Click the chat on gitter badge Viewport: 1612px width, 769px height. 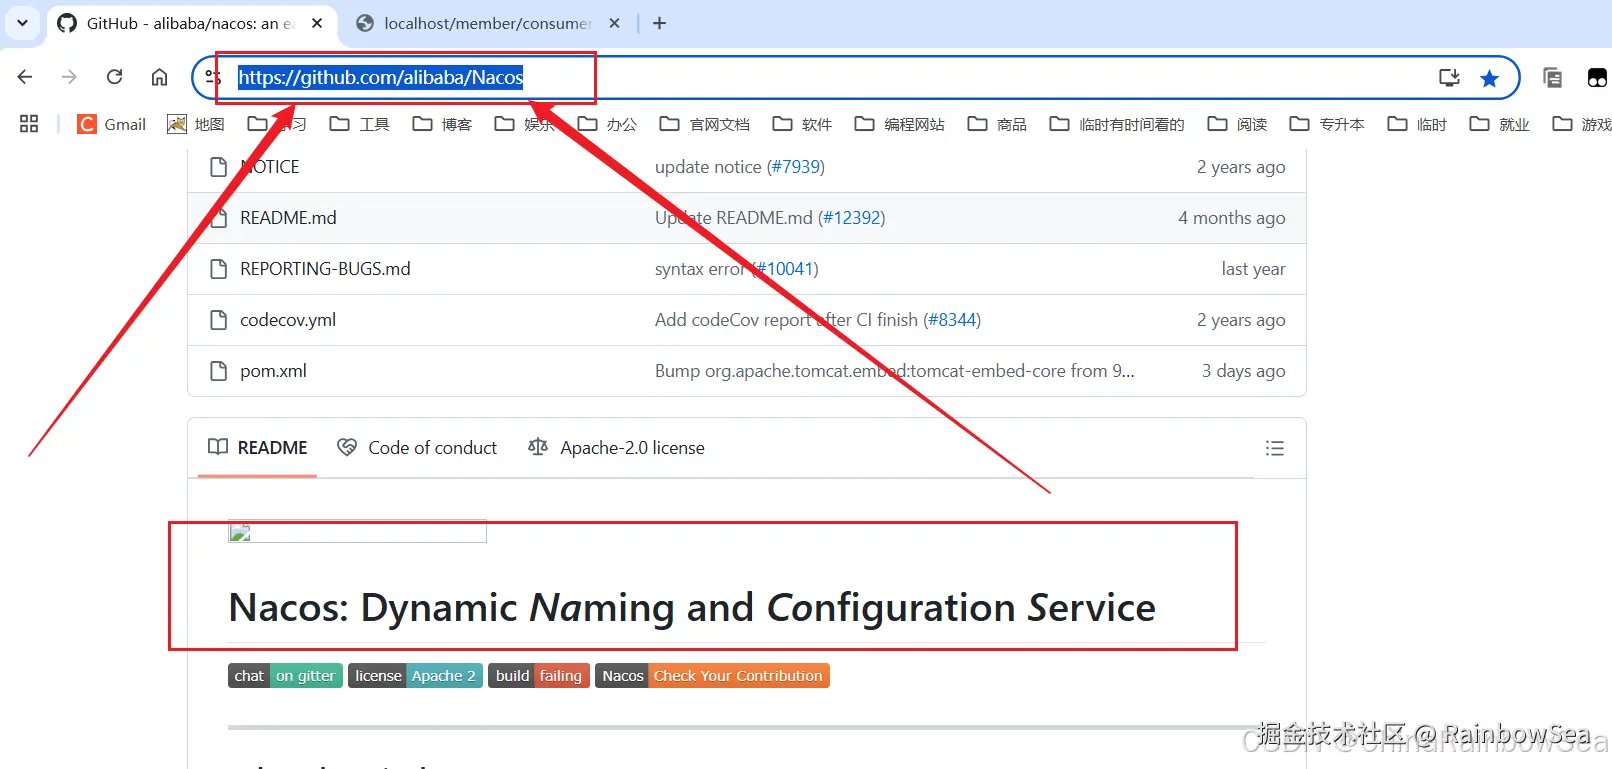tap(285, 676)
